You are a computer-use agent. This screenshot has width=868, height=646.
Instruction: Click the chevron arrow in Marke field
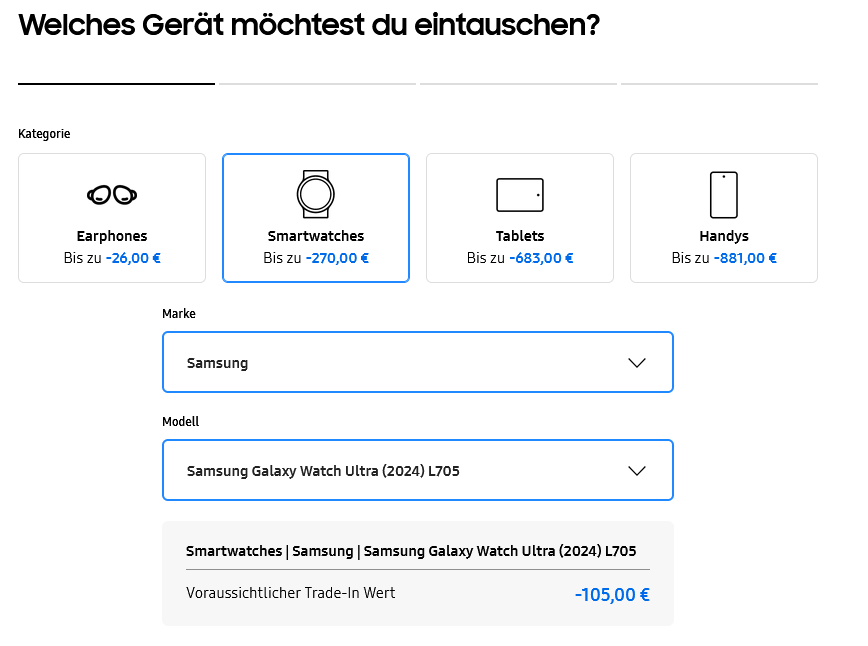click(x=637, y=363)
